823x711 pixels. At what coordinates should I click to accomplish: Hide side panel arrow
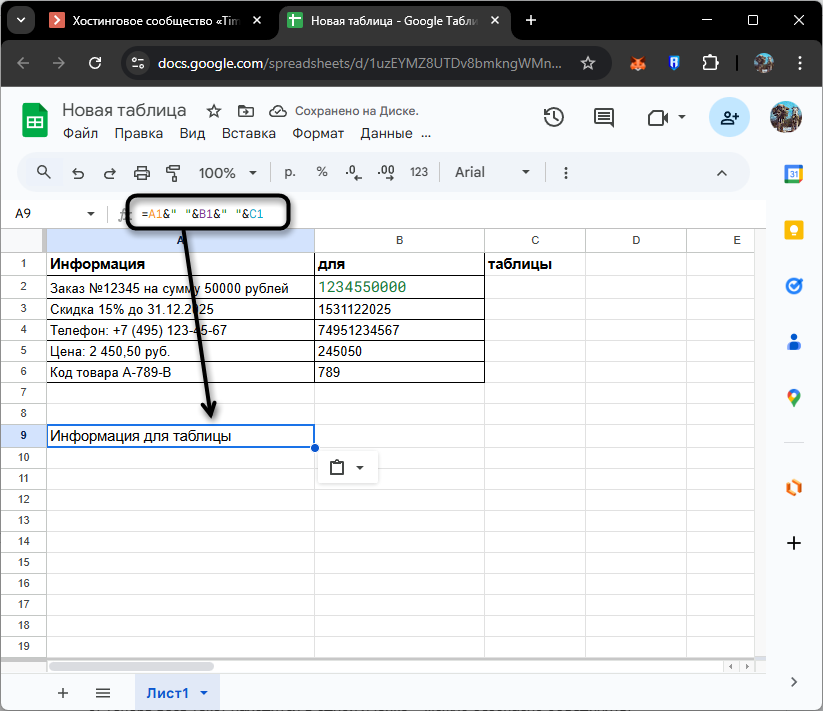point(794,682)
